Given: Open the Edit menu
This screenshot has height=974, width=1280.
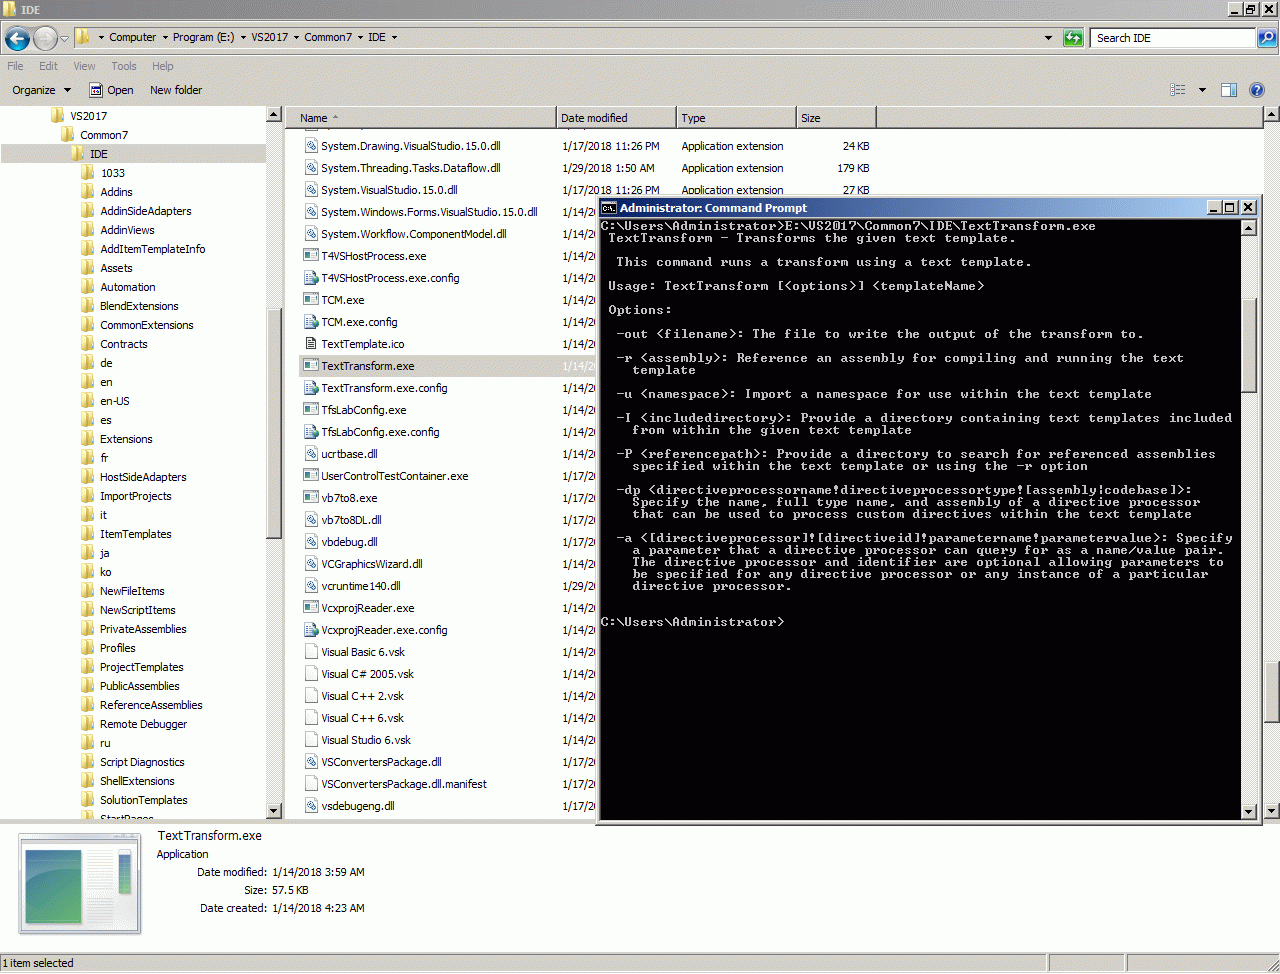Looking at the screenshot, I should [48, 66].
